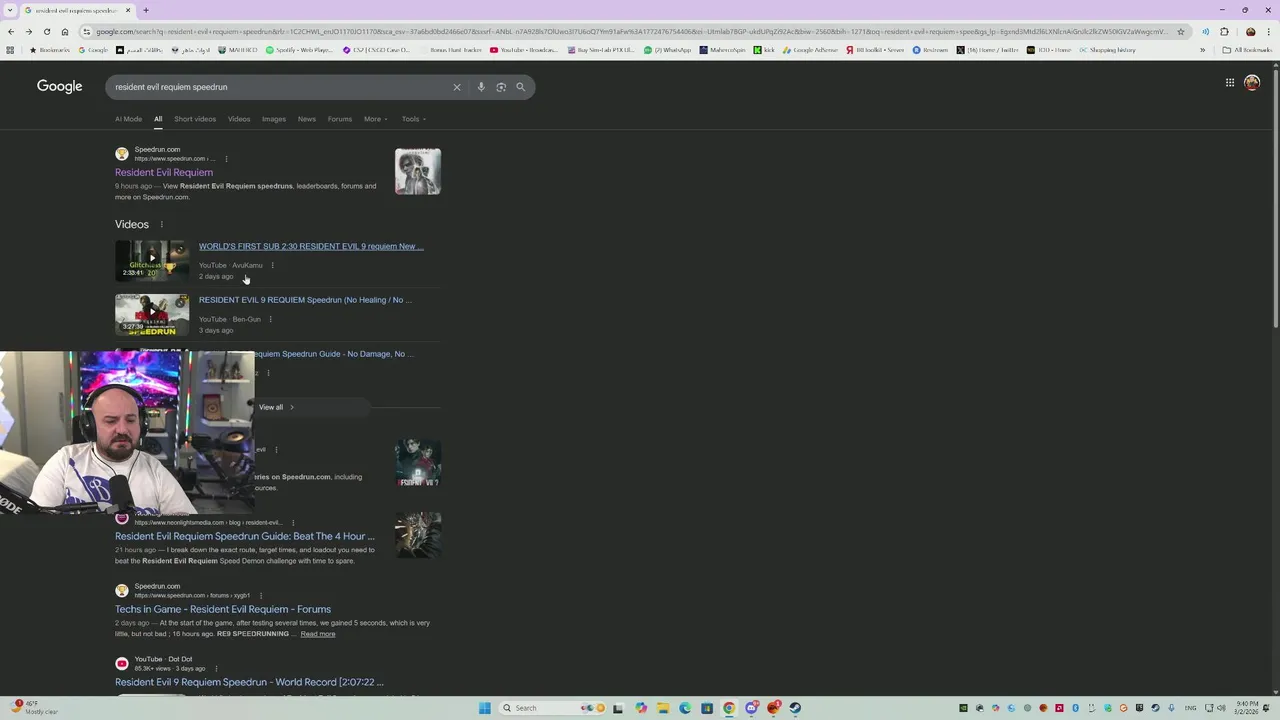Image resolution: width=1280 pixels, height=720 pixels.
Task: Click Read more on the forum snippet
Action: point(318,634)
